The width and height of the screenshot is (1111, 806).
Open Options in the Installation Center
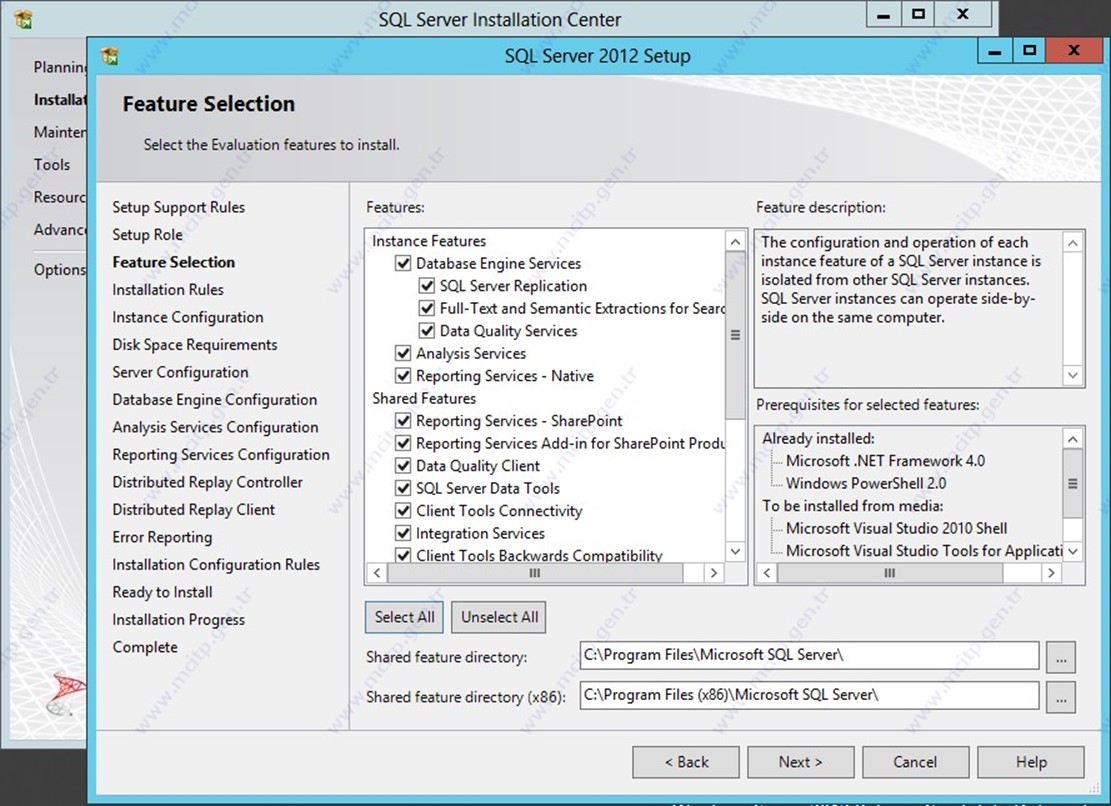(x=60, y=270)
